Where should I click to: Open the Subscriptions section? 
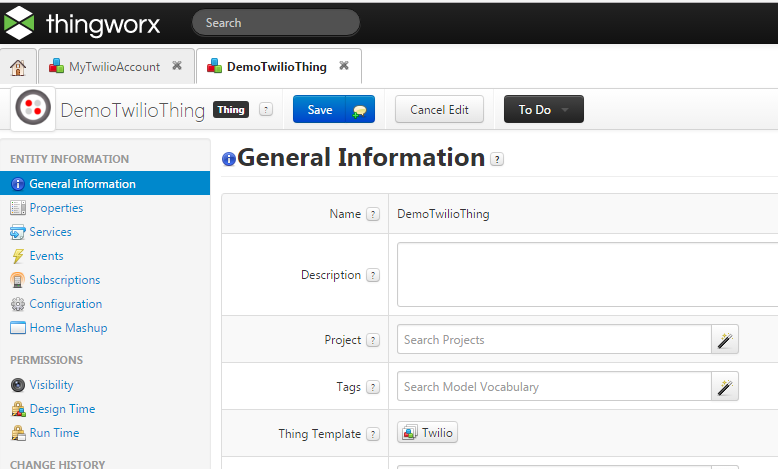pos(65,279)
